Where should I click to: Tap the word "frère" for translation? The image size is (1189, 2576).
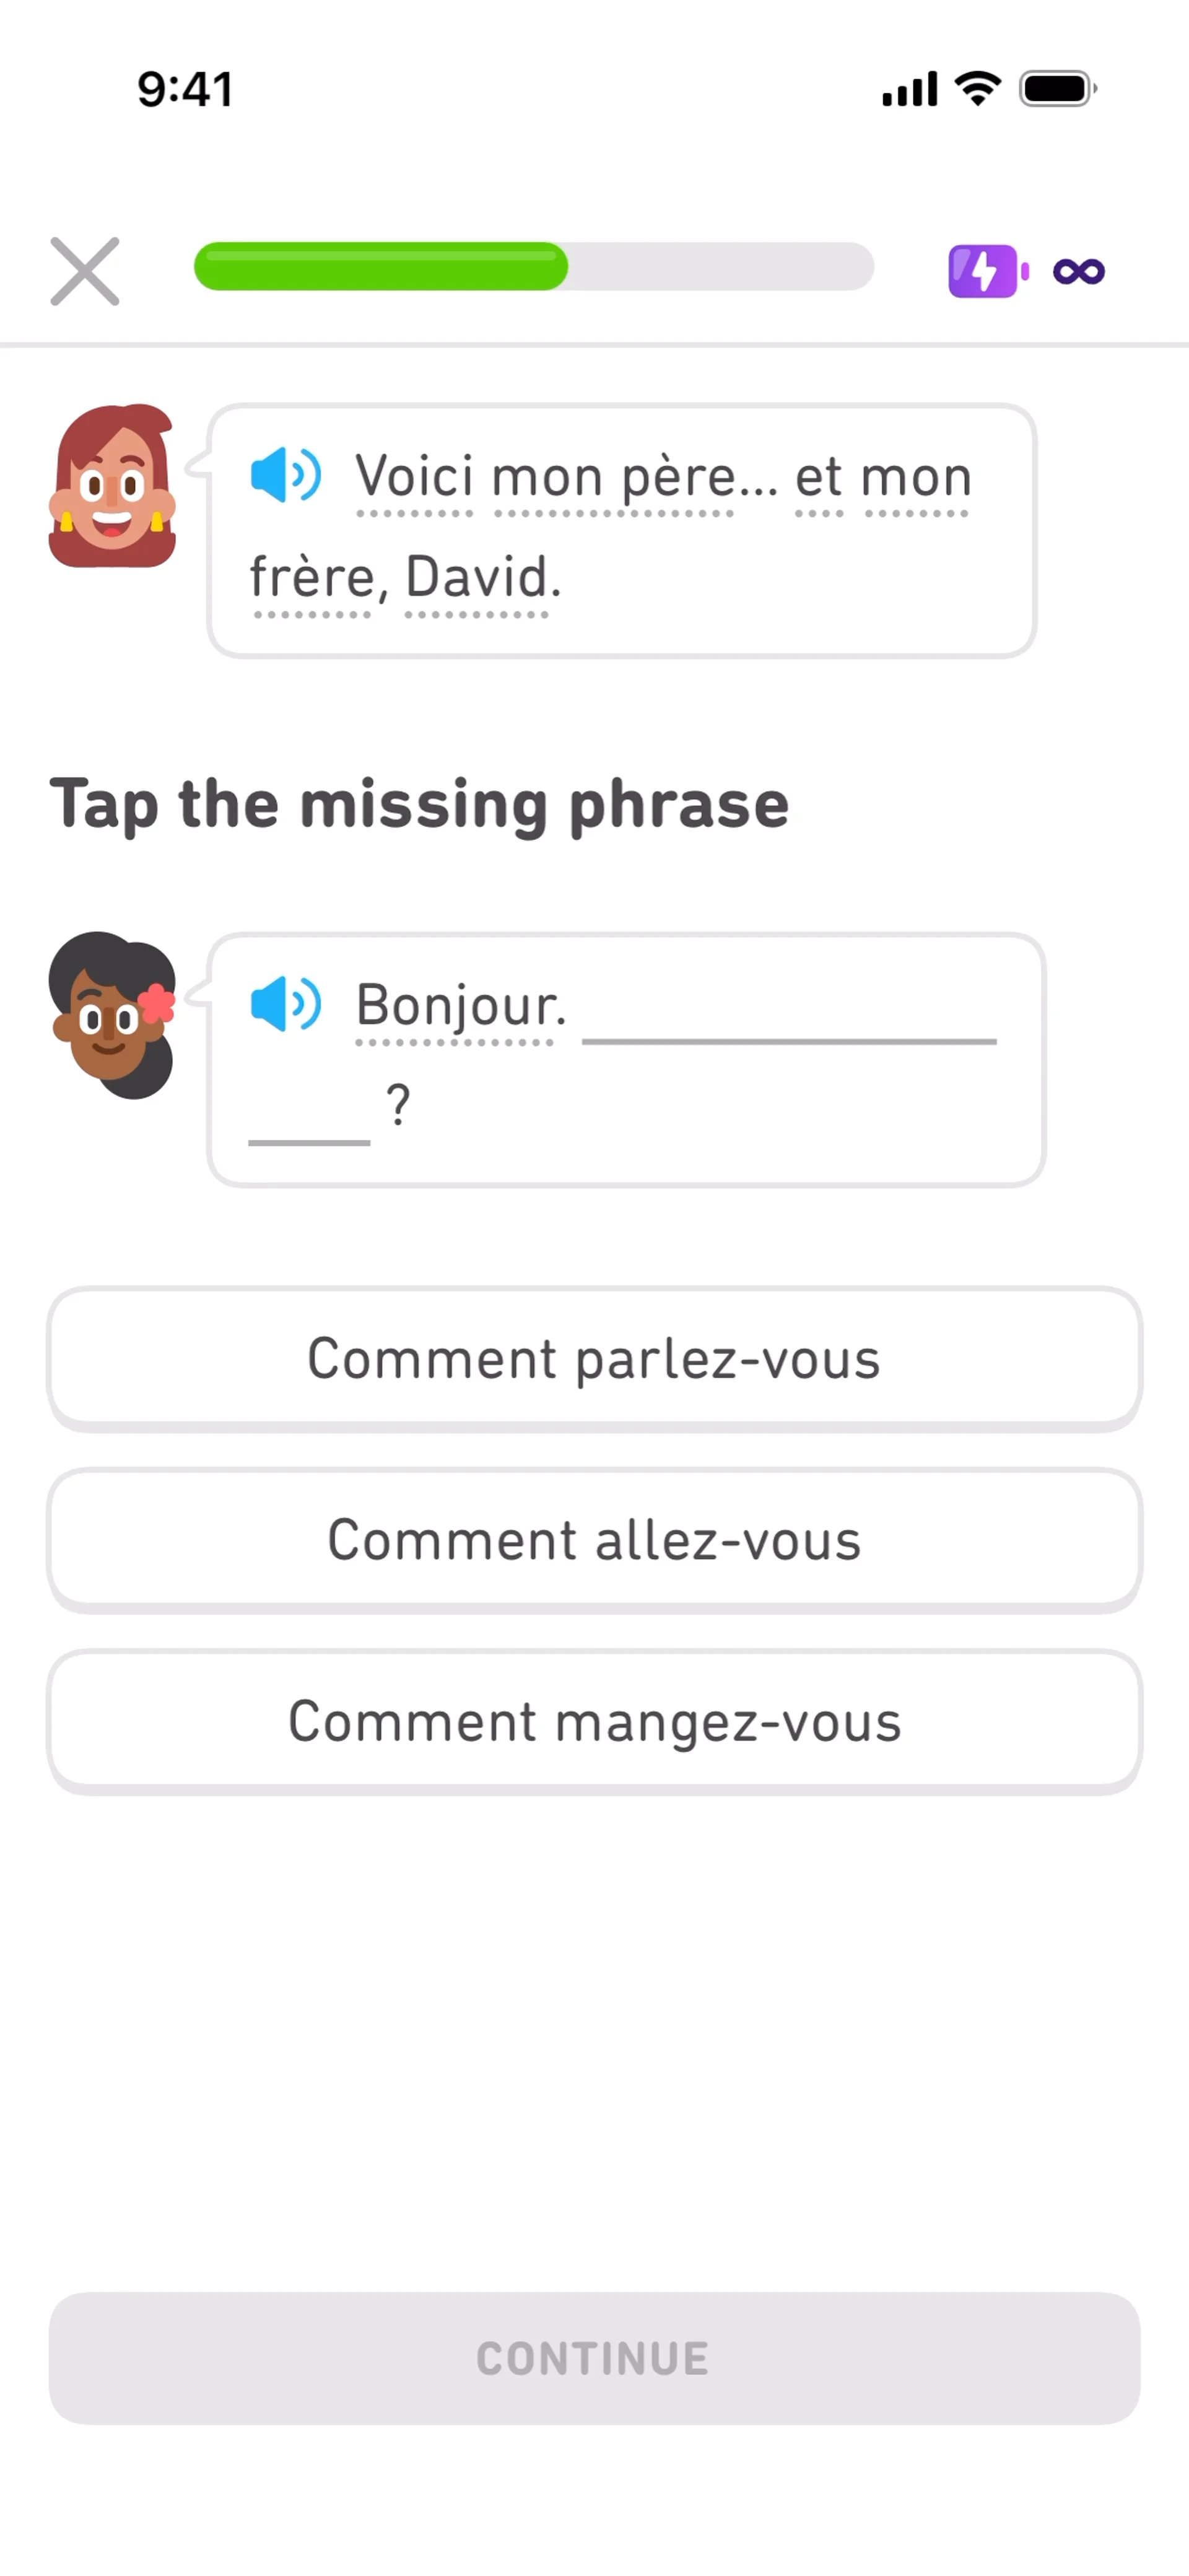coord(312,577)
